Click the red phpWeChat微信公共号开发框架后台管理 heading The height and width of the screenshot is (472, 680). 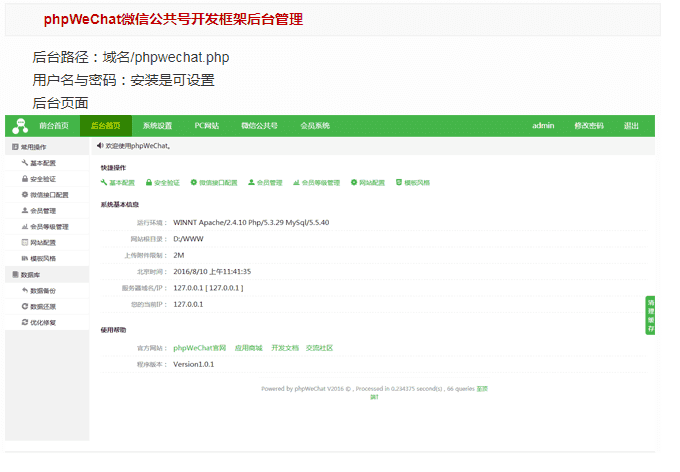173,19
